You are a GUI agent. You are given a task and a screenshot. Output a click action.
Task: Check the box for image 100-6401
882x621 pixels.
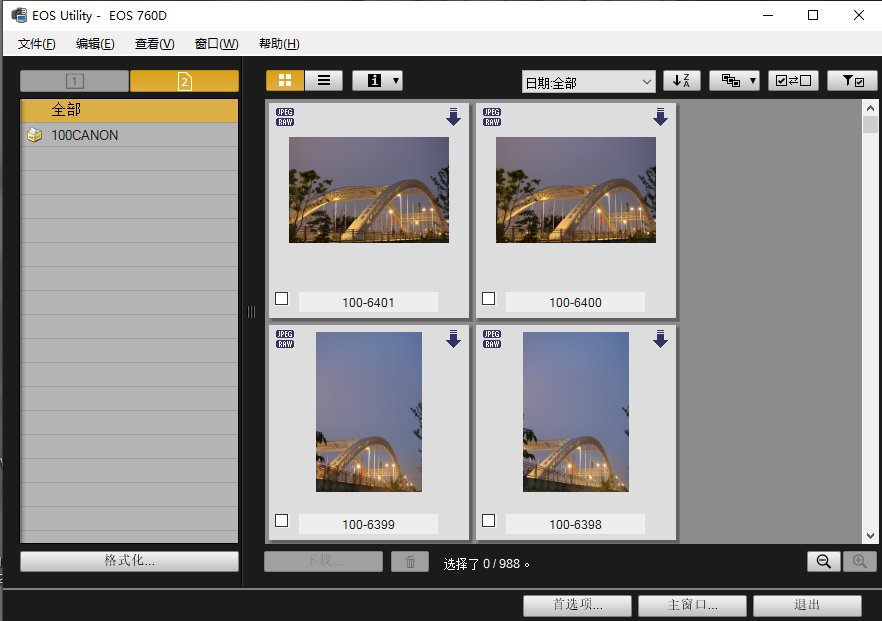point(282,298)
